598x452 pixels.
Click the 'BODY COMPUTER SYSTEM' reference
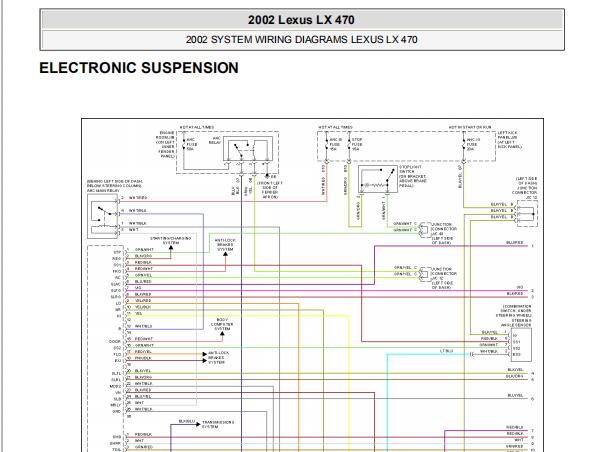[x=222, y=324]
